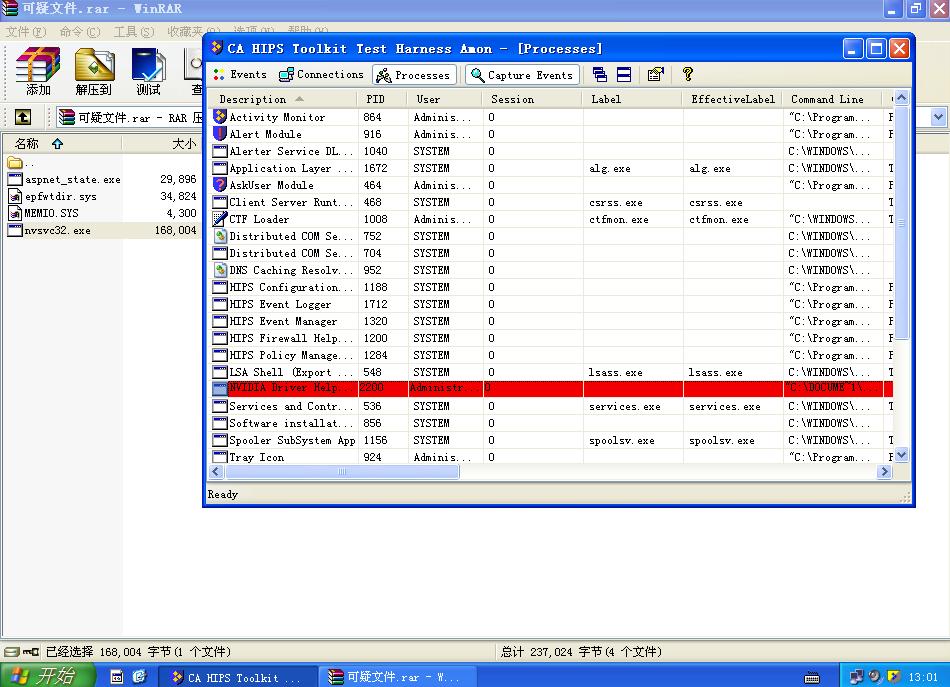Screen dimensions: 950x687
Task: Sort by Session column header
Action: [531, 99]
